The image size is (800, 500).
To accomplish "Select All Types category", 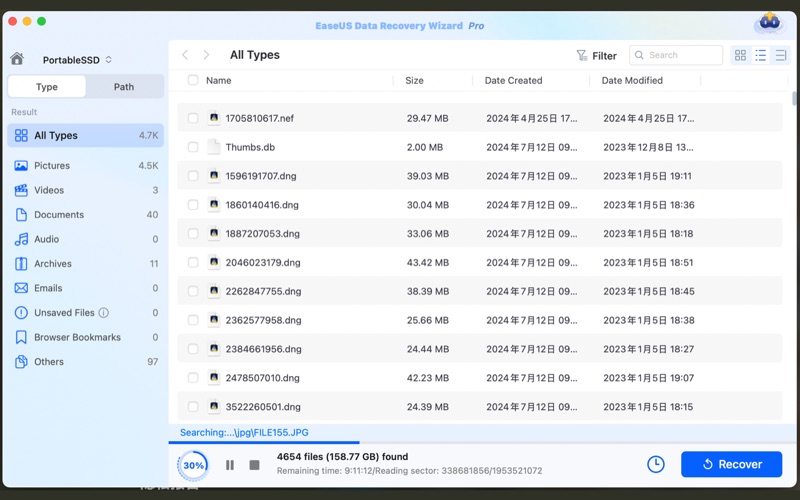I will tap(86, 136).
